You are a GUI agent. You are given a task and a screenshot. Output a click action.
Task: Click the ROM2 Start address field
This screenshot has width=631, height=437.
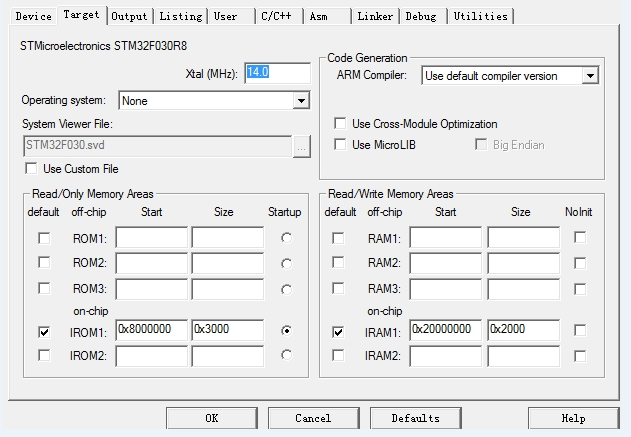(151, 263)
